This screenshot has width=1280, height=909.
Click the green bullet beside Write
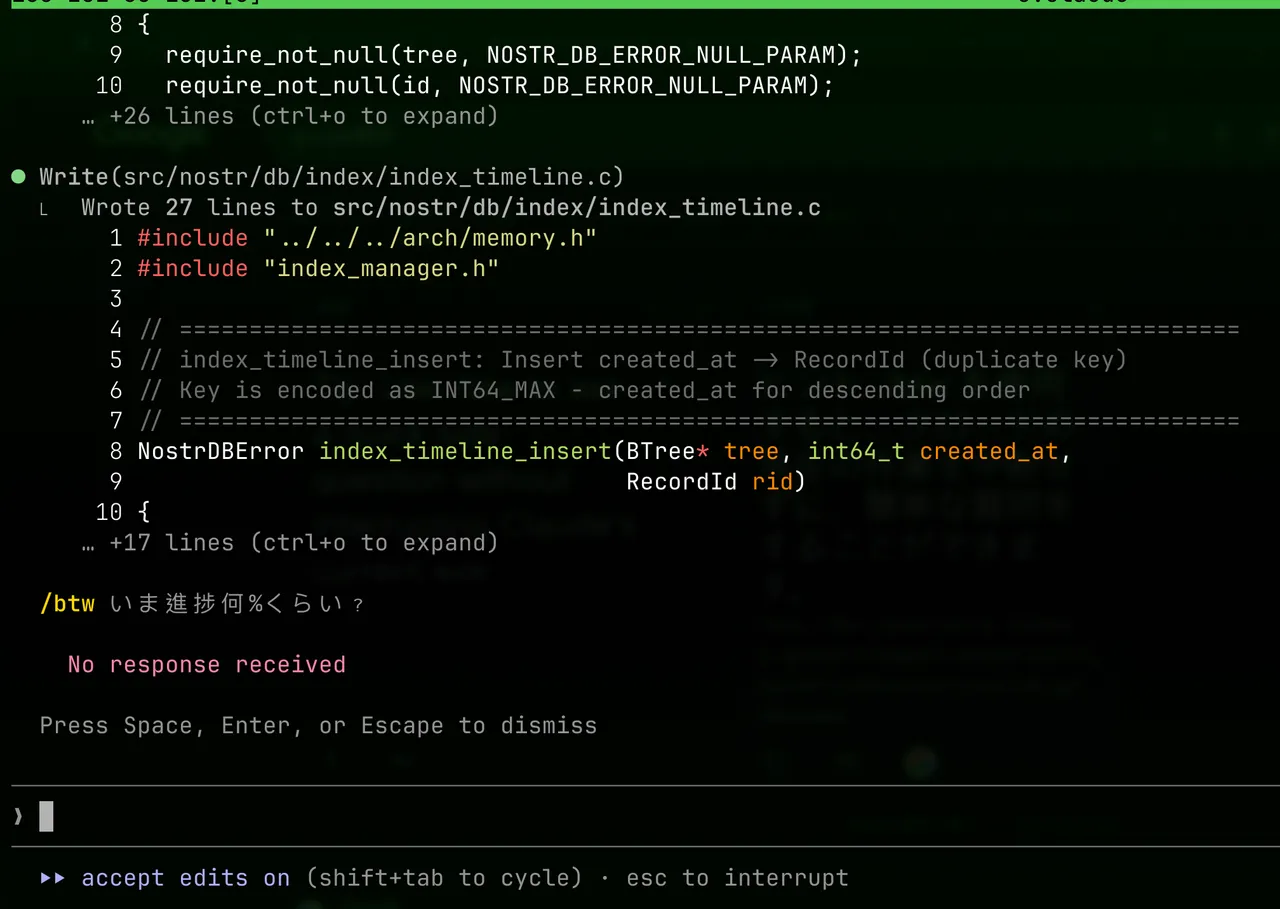pos(18,177)
